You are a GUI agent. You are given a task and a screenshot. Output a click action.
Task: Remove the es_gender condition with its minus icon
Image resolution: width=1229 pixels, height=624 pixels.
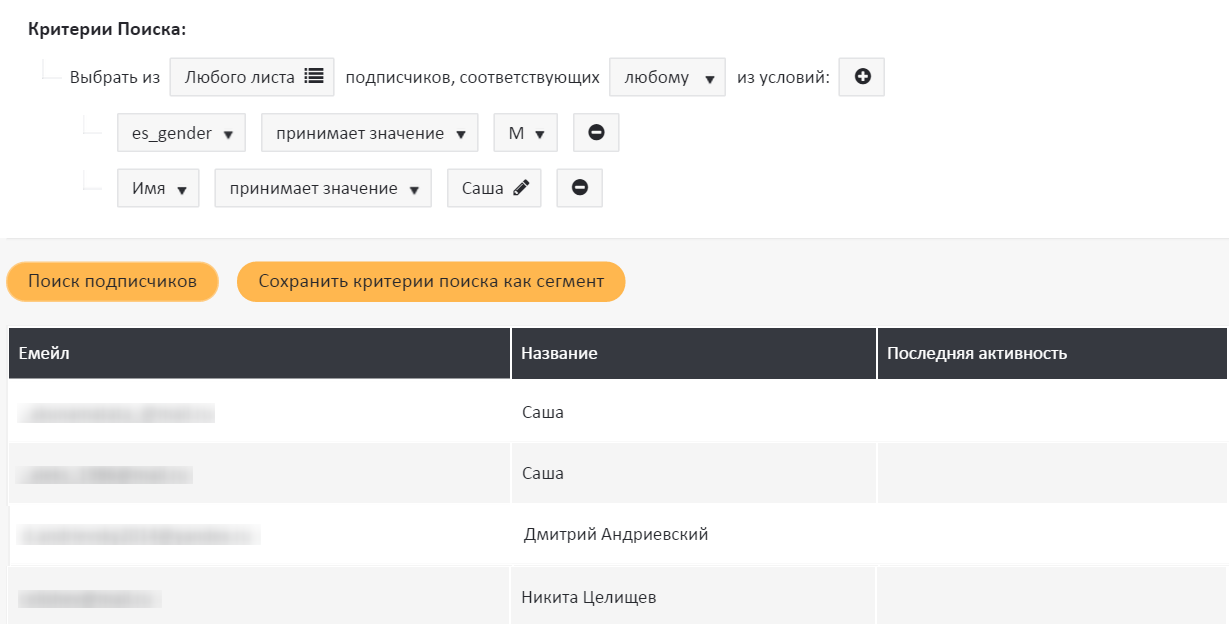coord(596,133)
